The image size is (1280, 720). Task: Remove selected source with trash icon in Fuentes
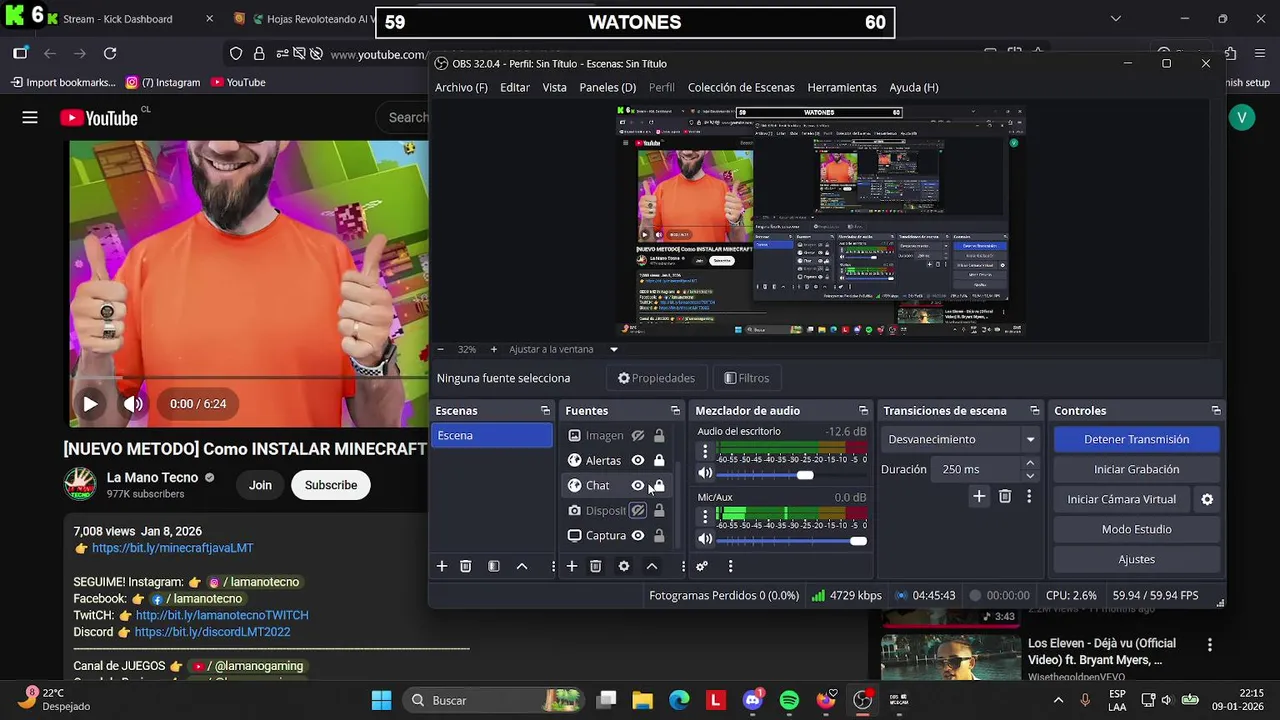[596, 566]
